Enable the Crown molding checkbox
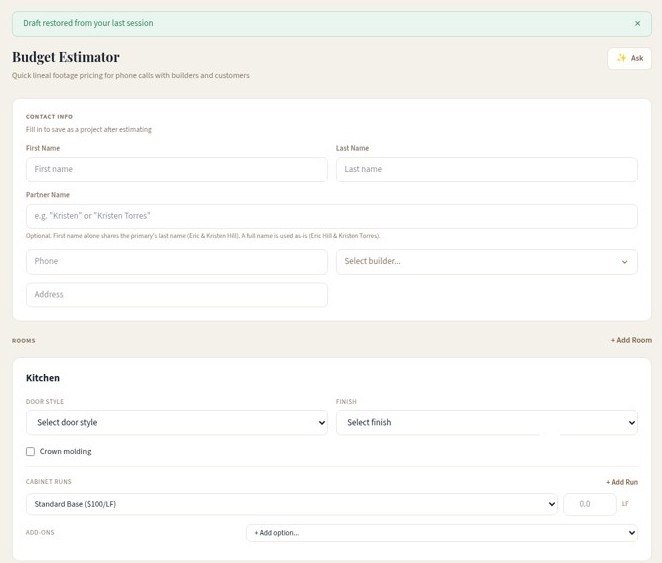The height and width of the screenshot is (563, 662). click(30, 452)
